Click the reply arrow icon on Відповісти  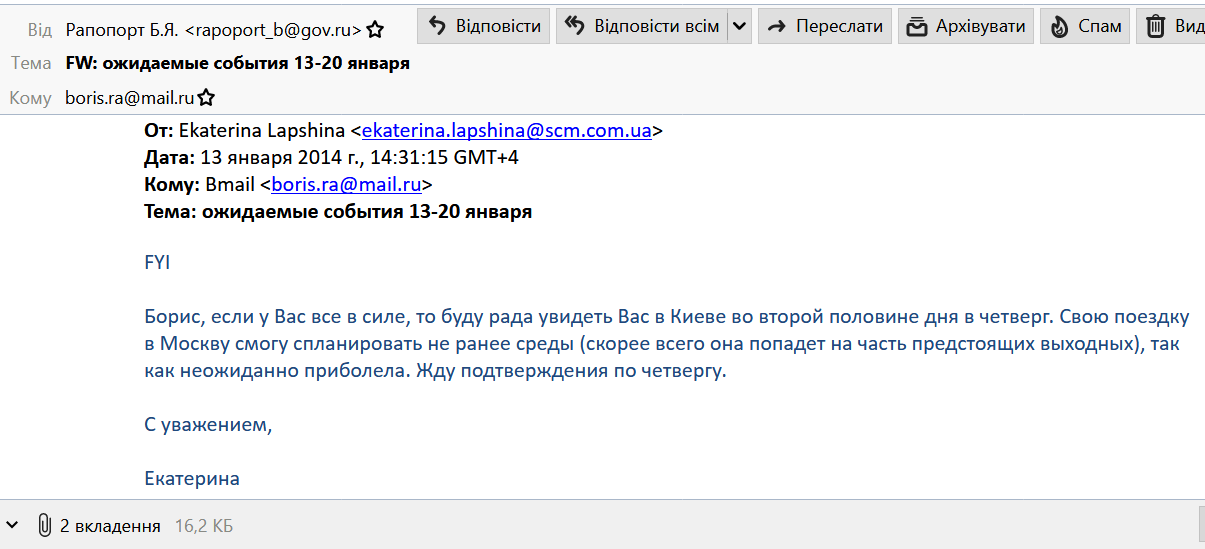[x=437, y=27]
